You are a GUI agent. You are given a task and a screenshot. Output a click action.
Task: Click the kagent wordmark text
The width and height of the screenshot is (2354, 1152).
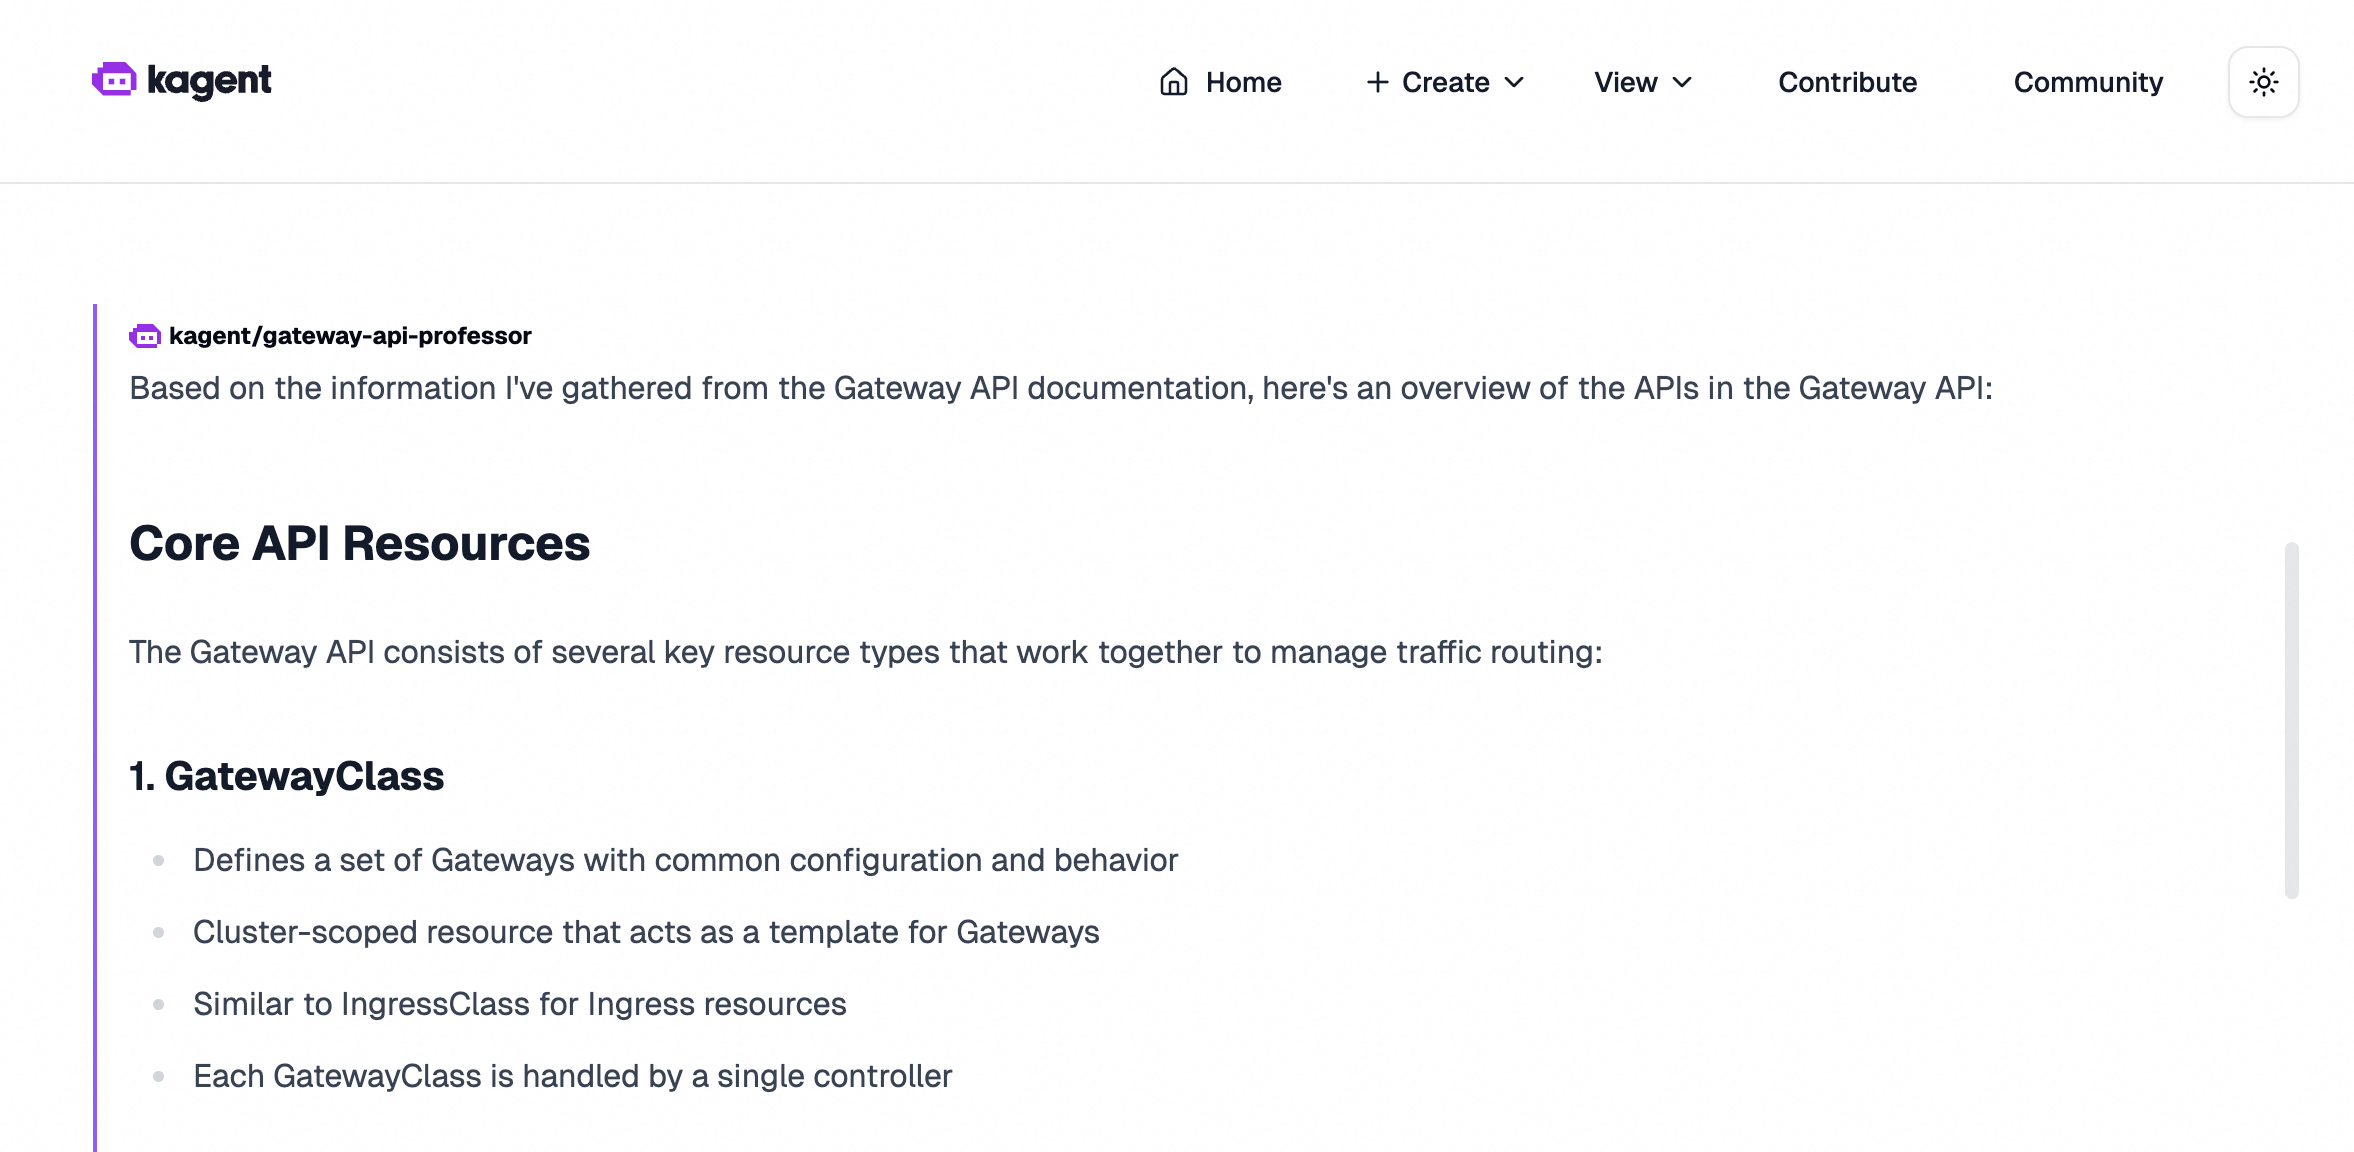click(209, 81)
